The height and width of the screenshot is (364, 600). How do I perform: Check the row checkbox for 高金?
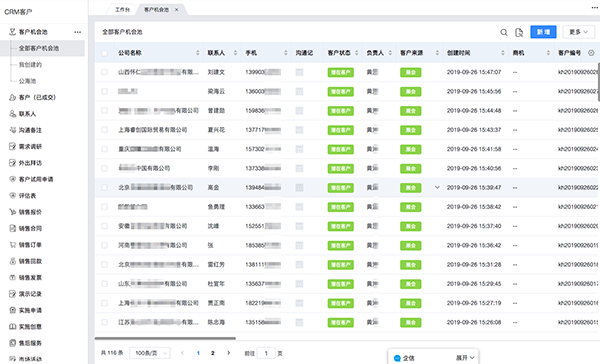[104, 188]
